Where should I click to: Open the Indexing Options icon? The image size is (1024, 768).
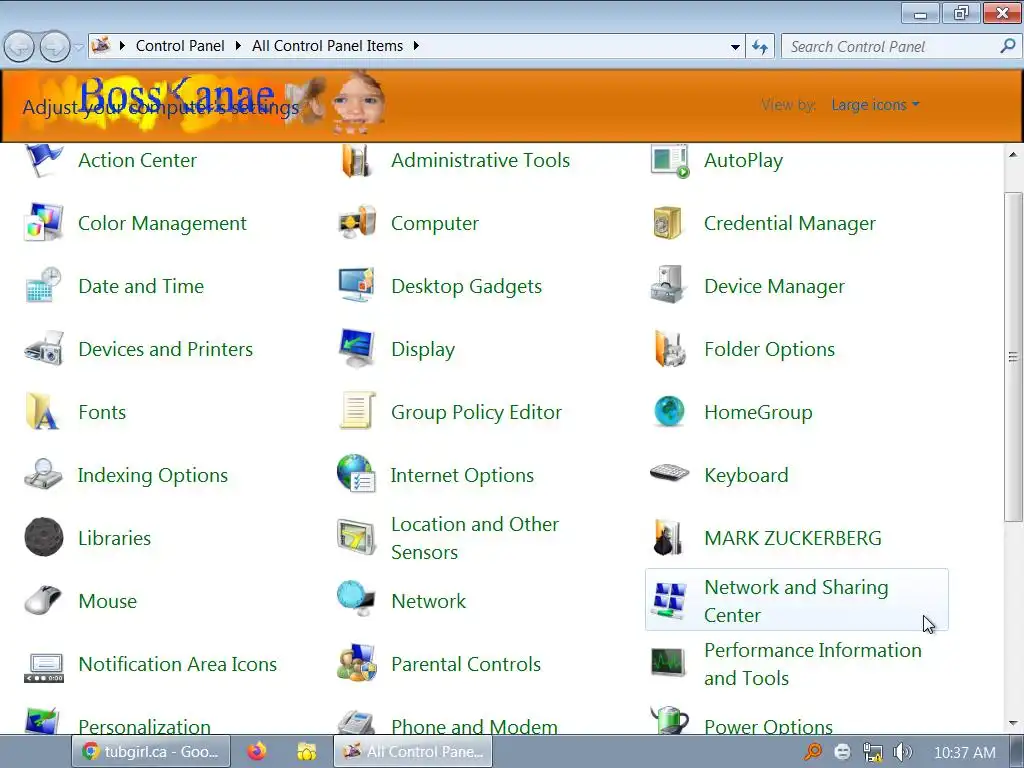pyautogui.click(x=43, y=474)
